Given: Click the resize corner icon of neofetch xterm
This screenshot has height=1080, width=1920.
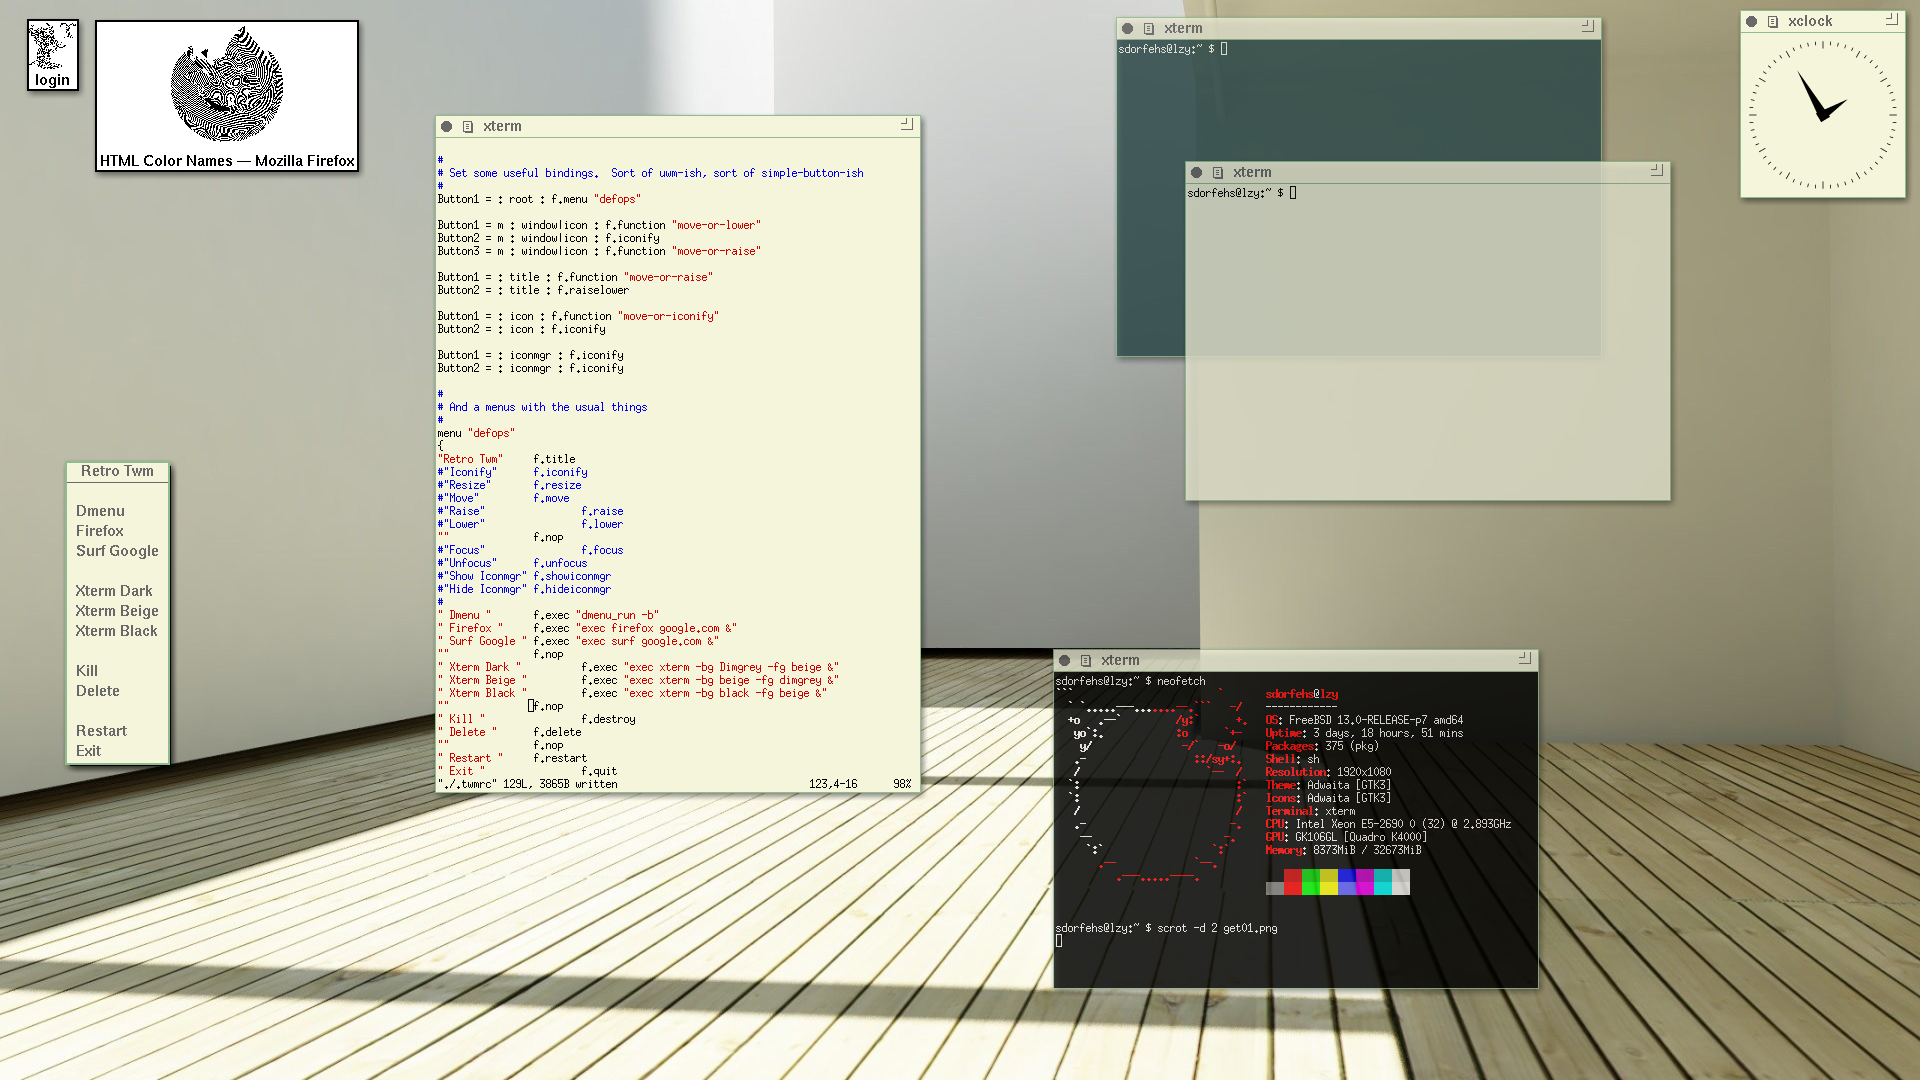Looking at the screenshot, I should 1525,659.
